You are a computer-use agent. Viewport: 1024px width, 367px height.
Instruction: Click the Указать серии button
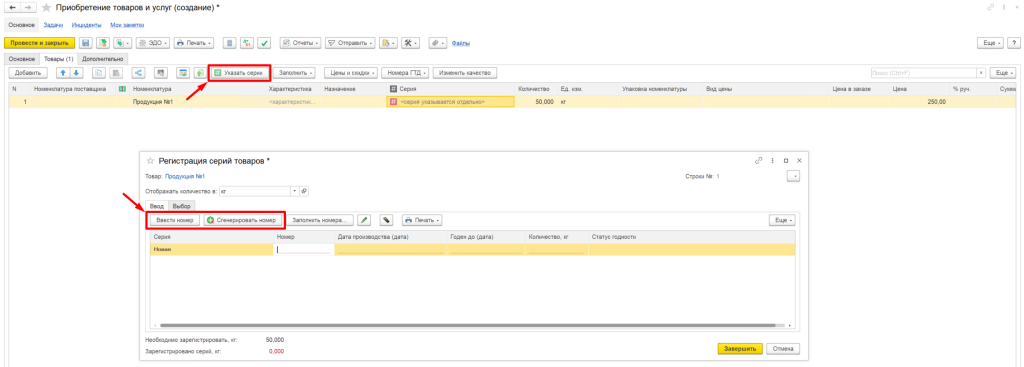[239, 72]
